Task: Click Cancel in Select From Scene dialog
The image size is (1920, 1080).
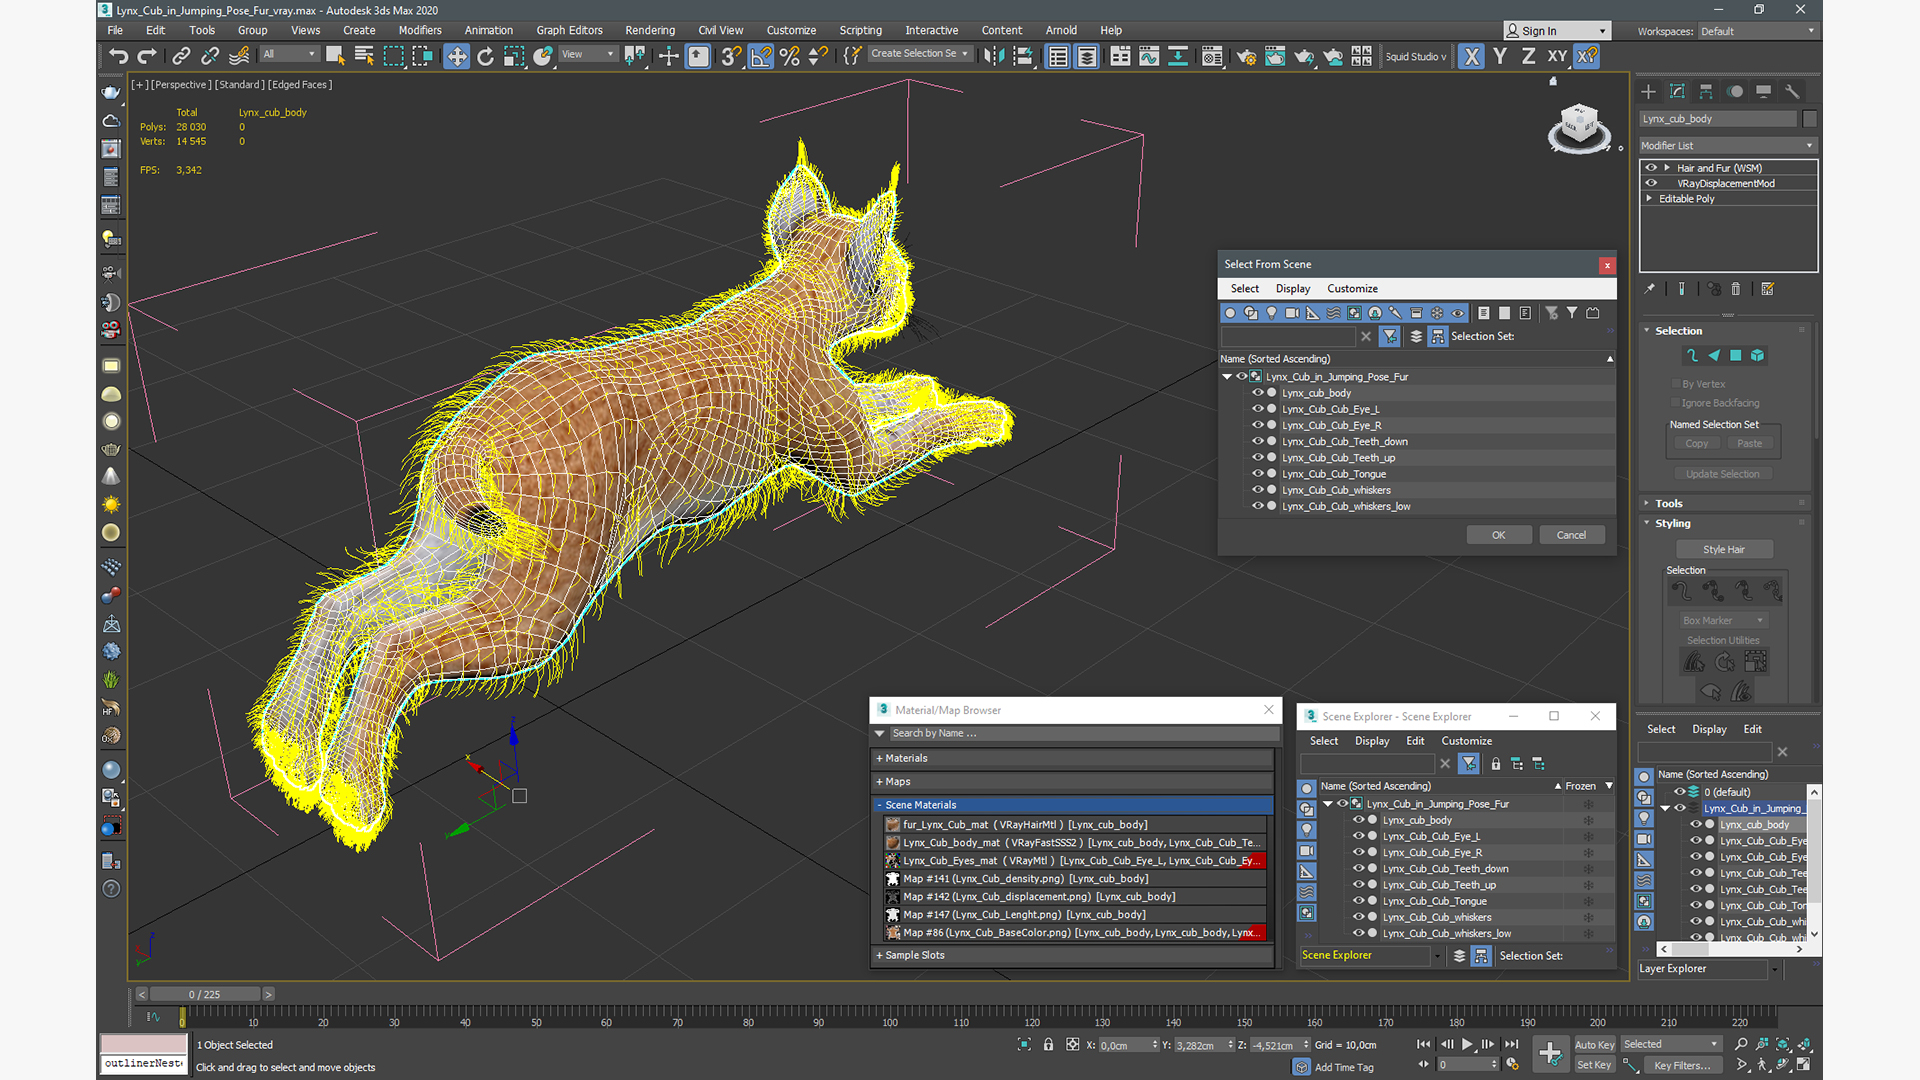Action: click(1571, 535)
